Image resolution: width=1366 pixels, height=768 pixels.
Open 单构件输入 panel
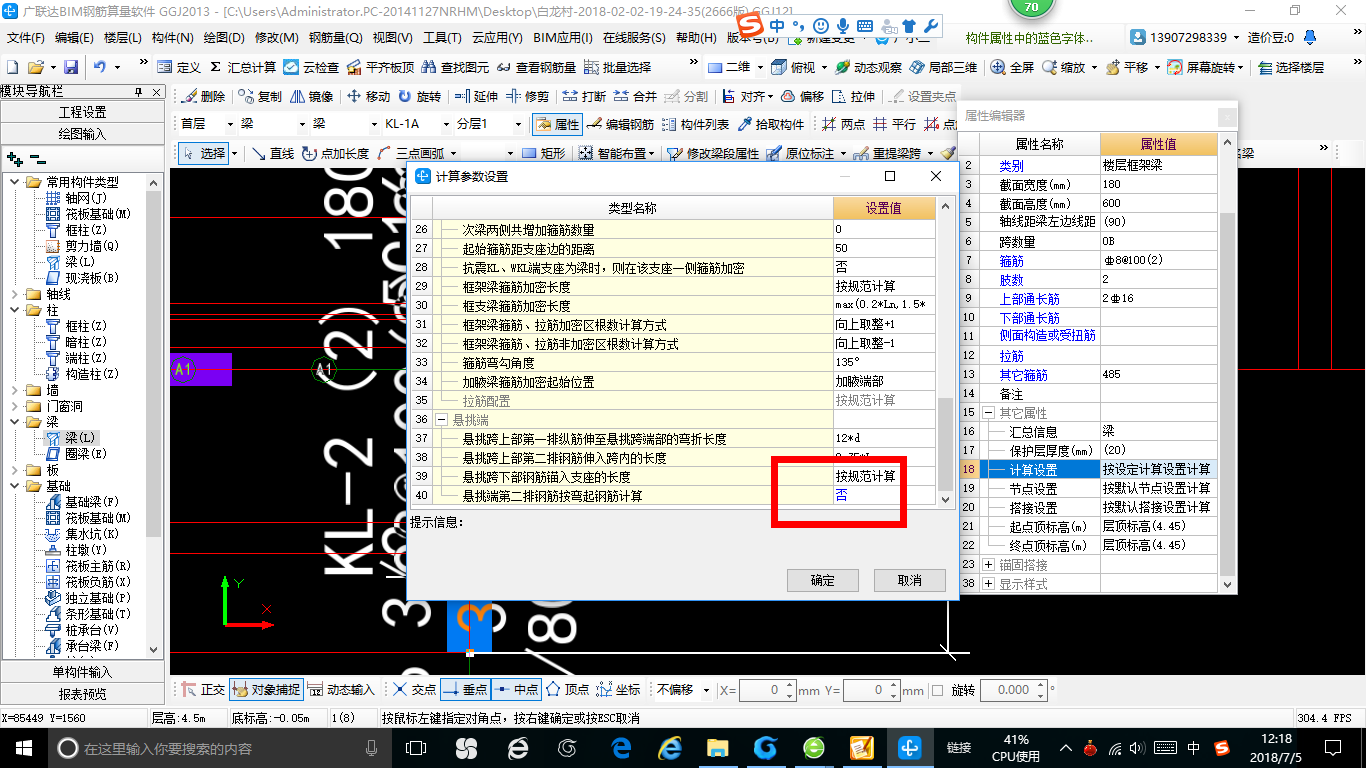(82, 672)
